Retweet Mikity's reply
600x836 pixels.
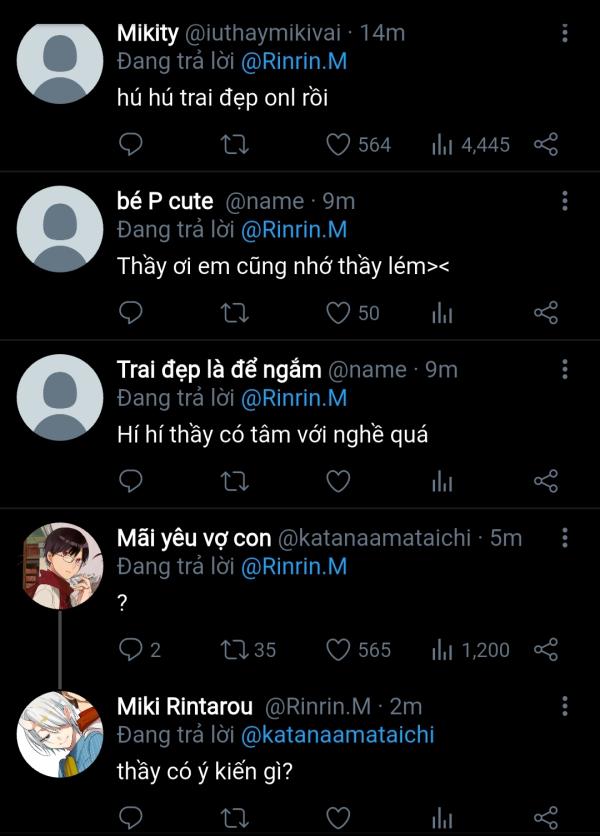pyautogui.click(x=233, y=145)
